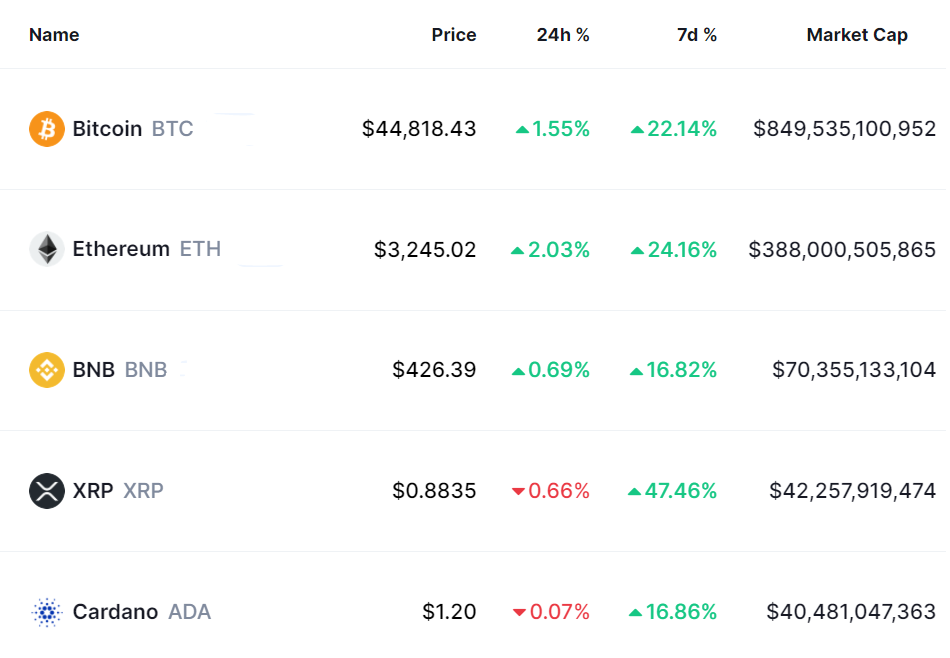Click the BNB ticker symbol text
Viewport: 950px width, 658px height.
click(x=146, y=370)
